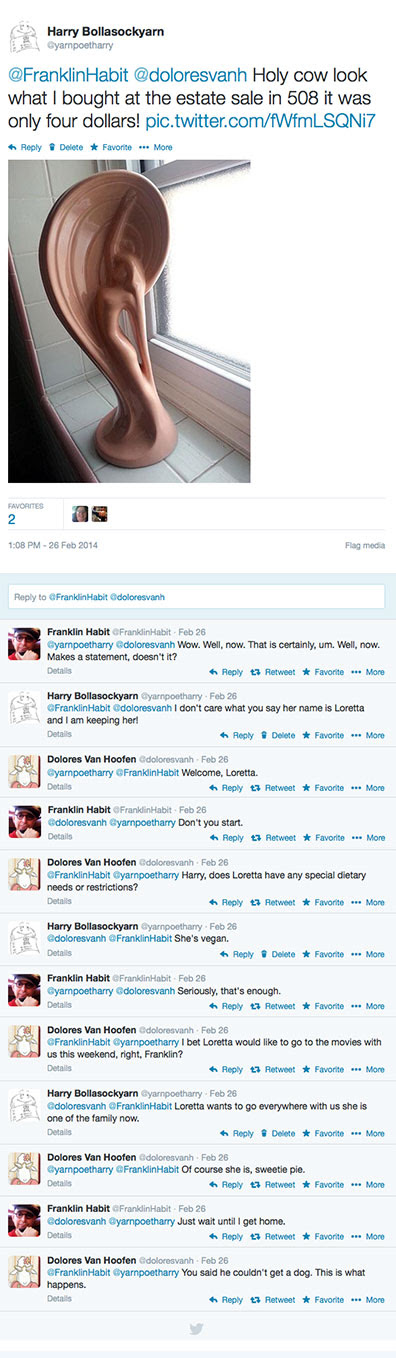The height and width of the screenshot is (1358, 396).
Task: Favorite Dolores's 'Welcome, Loretta' tweet
Action: 323,788
